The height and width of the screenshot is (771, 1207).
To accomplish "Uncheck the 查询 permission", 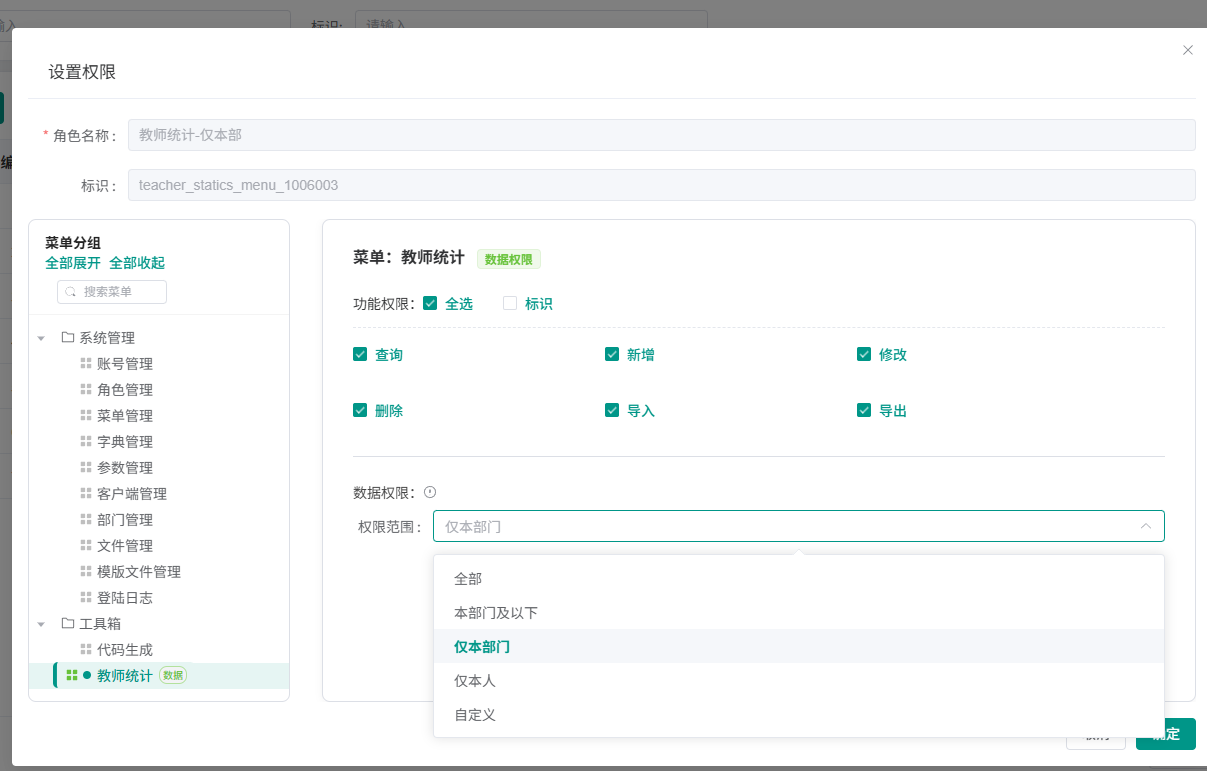I will coord(360,354).
